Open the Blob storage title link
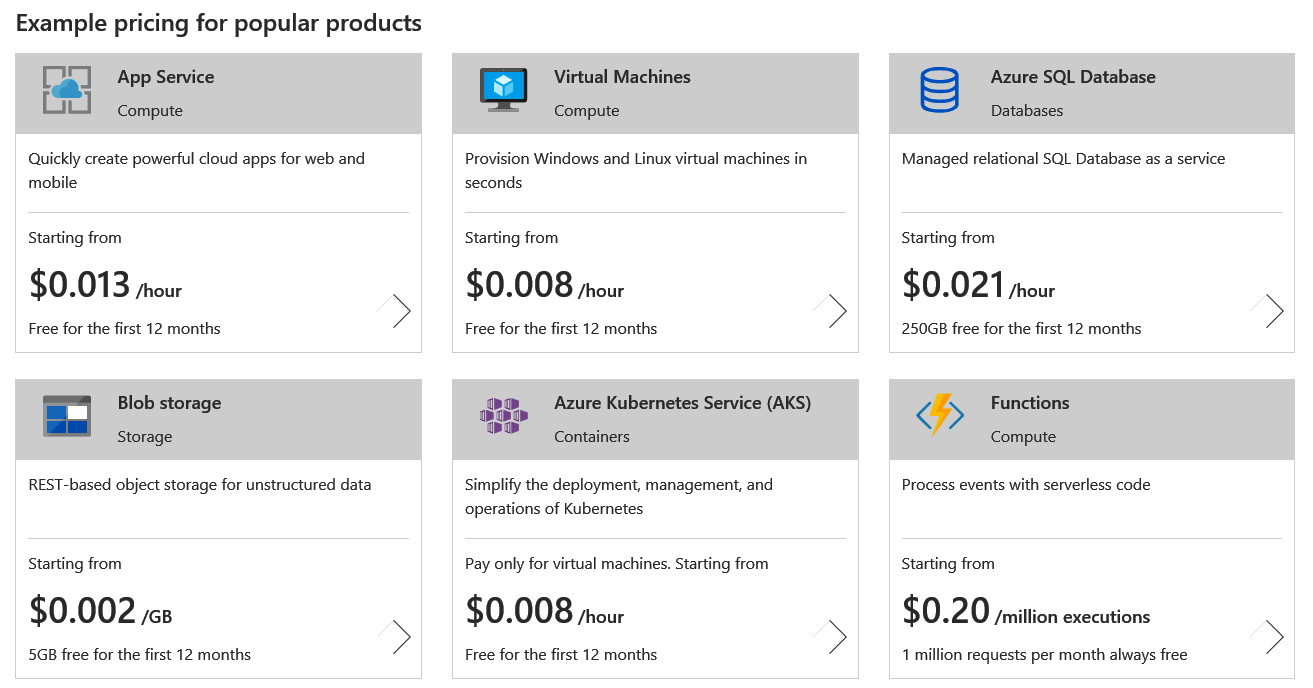This screenshot has width=1313, height=688. (x=170, y=403)
